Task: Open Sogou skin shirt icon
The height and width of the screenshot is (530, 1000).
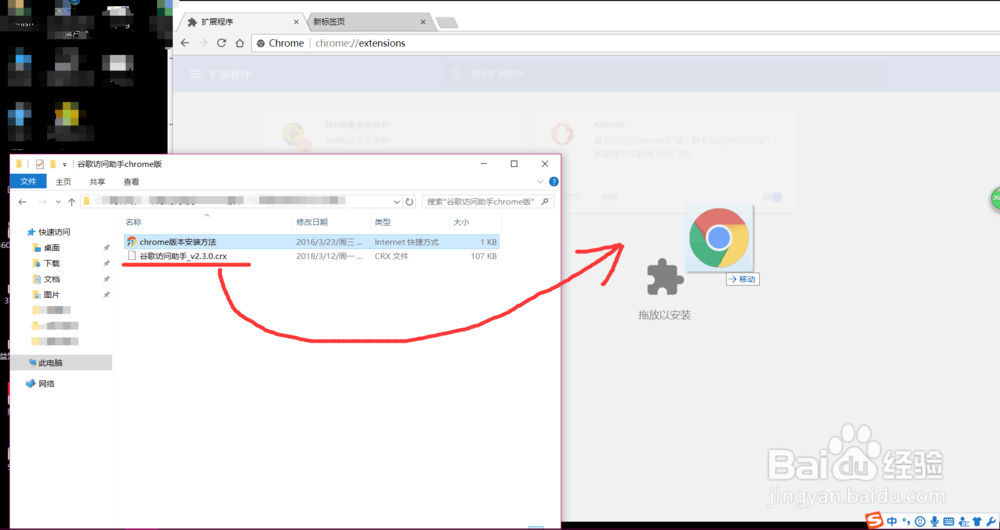Action: click(976, 521)
